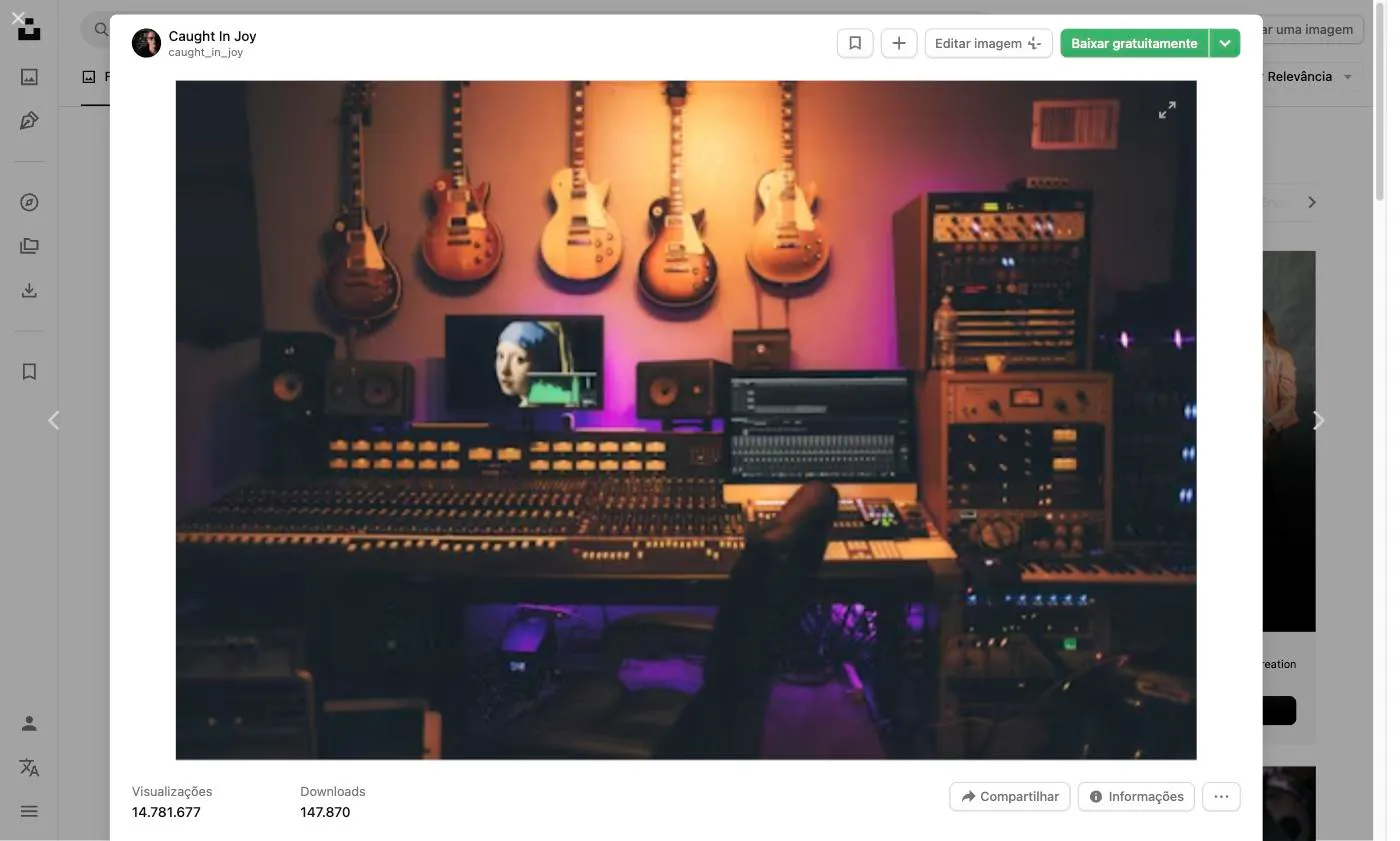Open the Collections folder icon in sidebar

click(29, 246)
